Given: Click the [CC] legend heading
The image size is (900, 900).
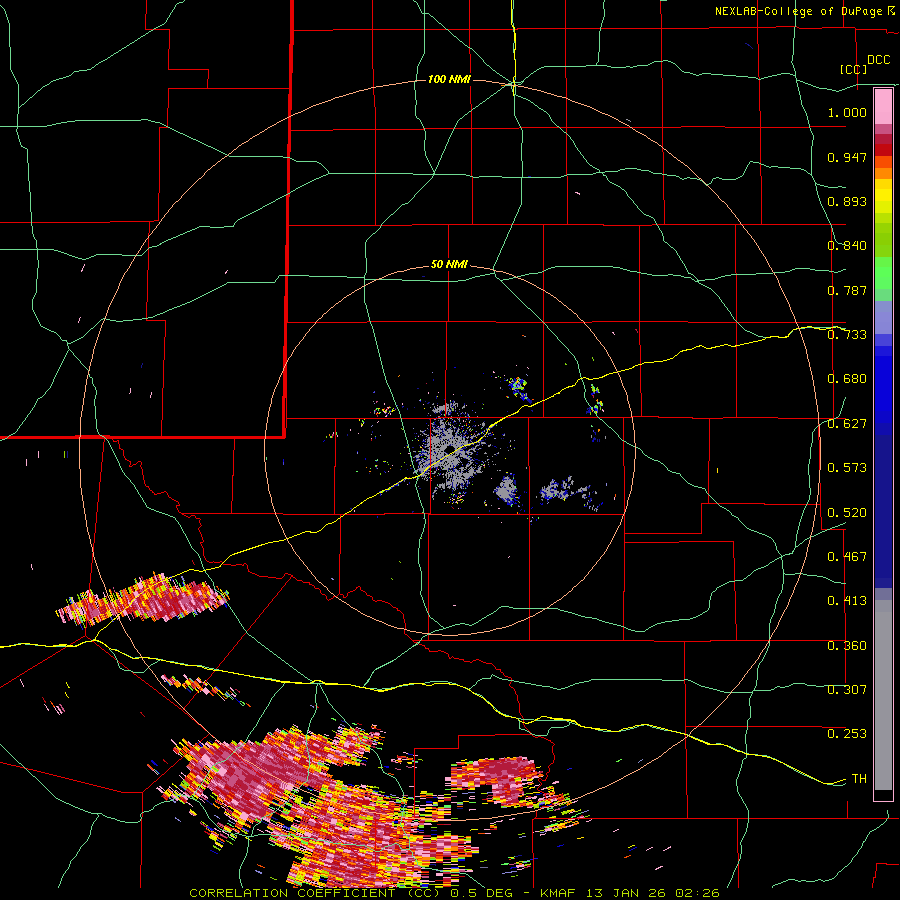Looking at the screenshot, I should click(854, 69).
